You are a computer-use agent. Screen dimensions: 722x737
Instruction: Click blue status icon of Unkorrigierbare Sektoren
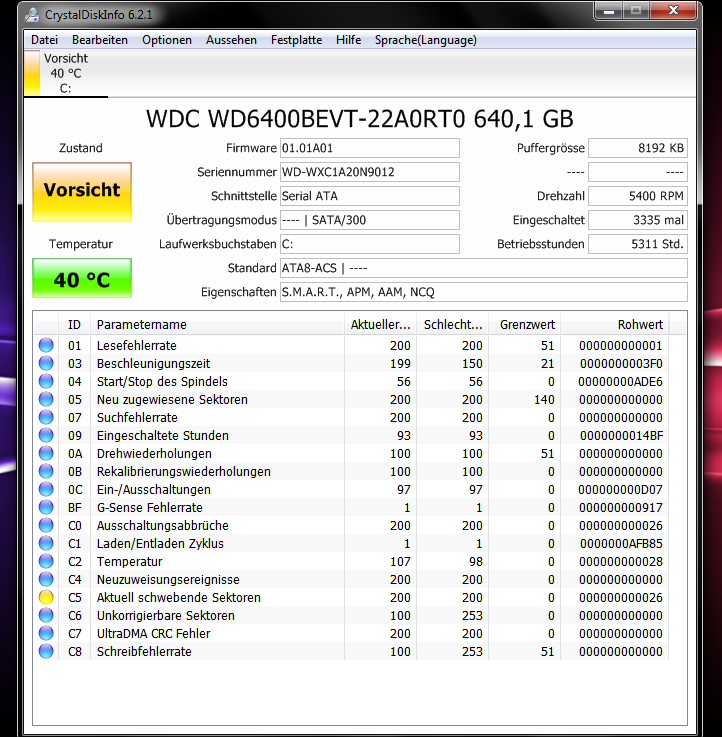coord(46,615)
